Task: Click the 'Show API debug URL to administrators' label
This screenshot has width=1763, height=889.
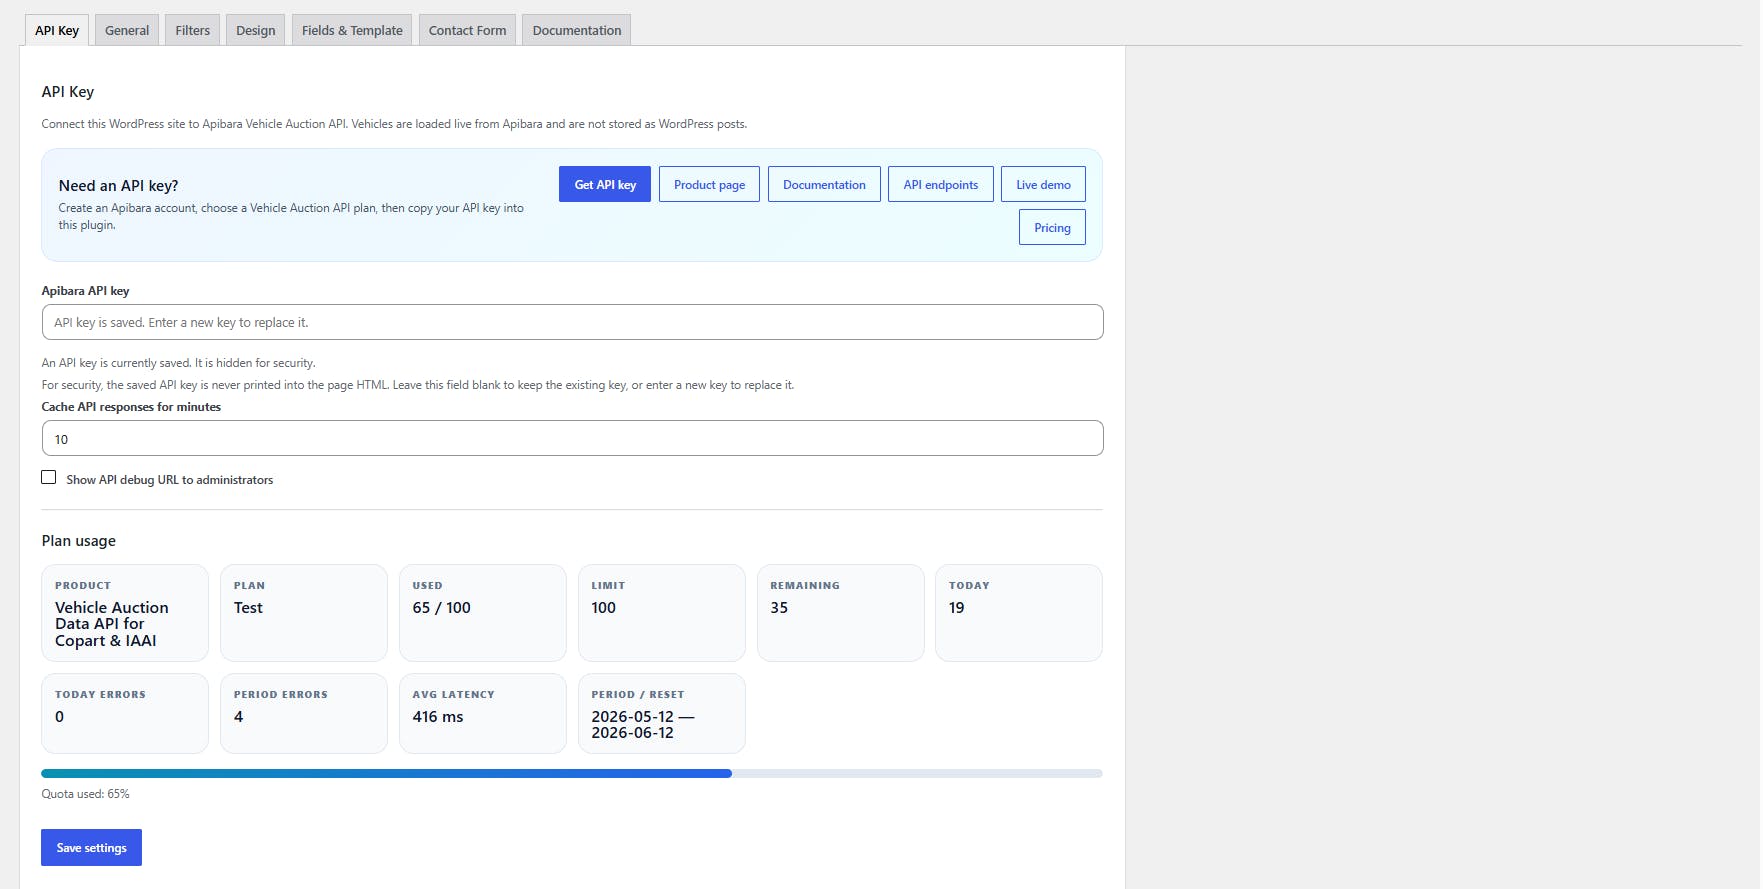Action: point(170,480)
